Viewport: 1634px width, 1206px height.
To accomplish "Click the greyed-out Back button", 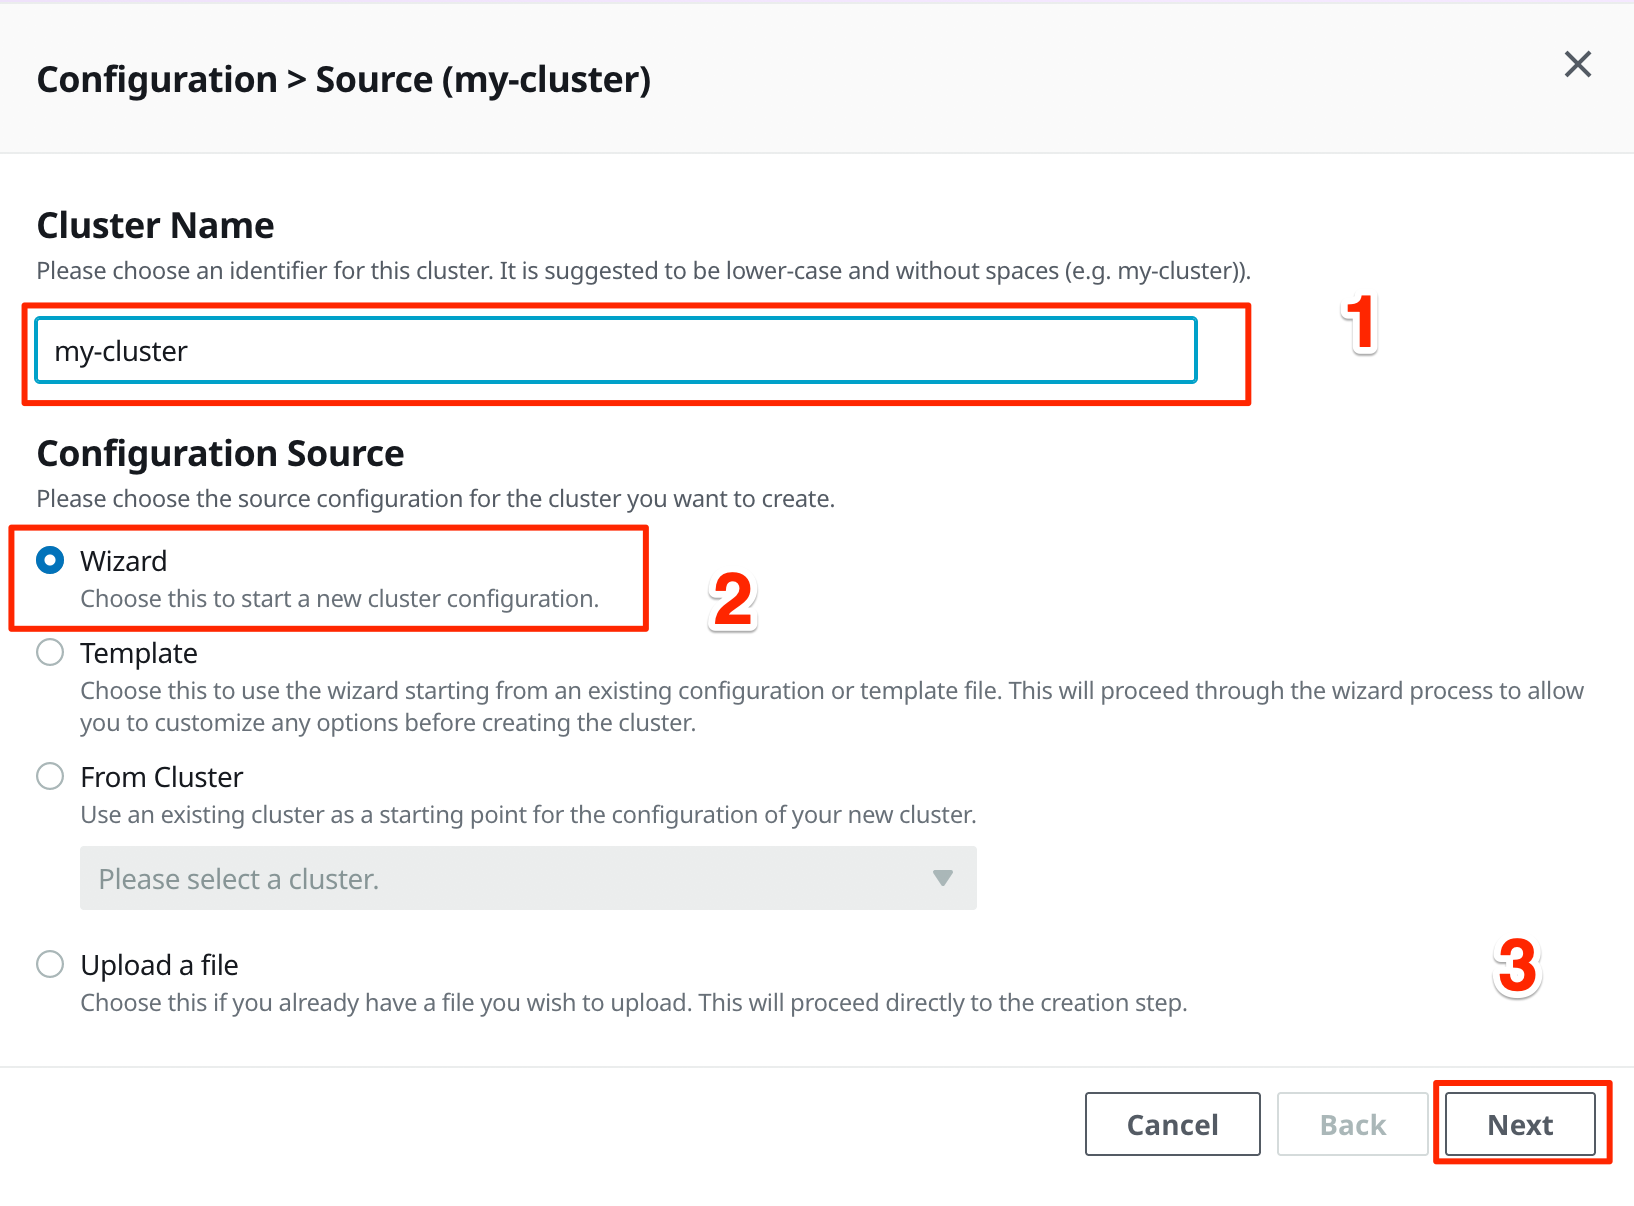I will (1352, 1124).
